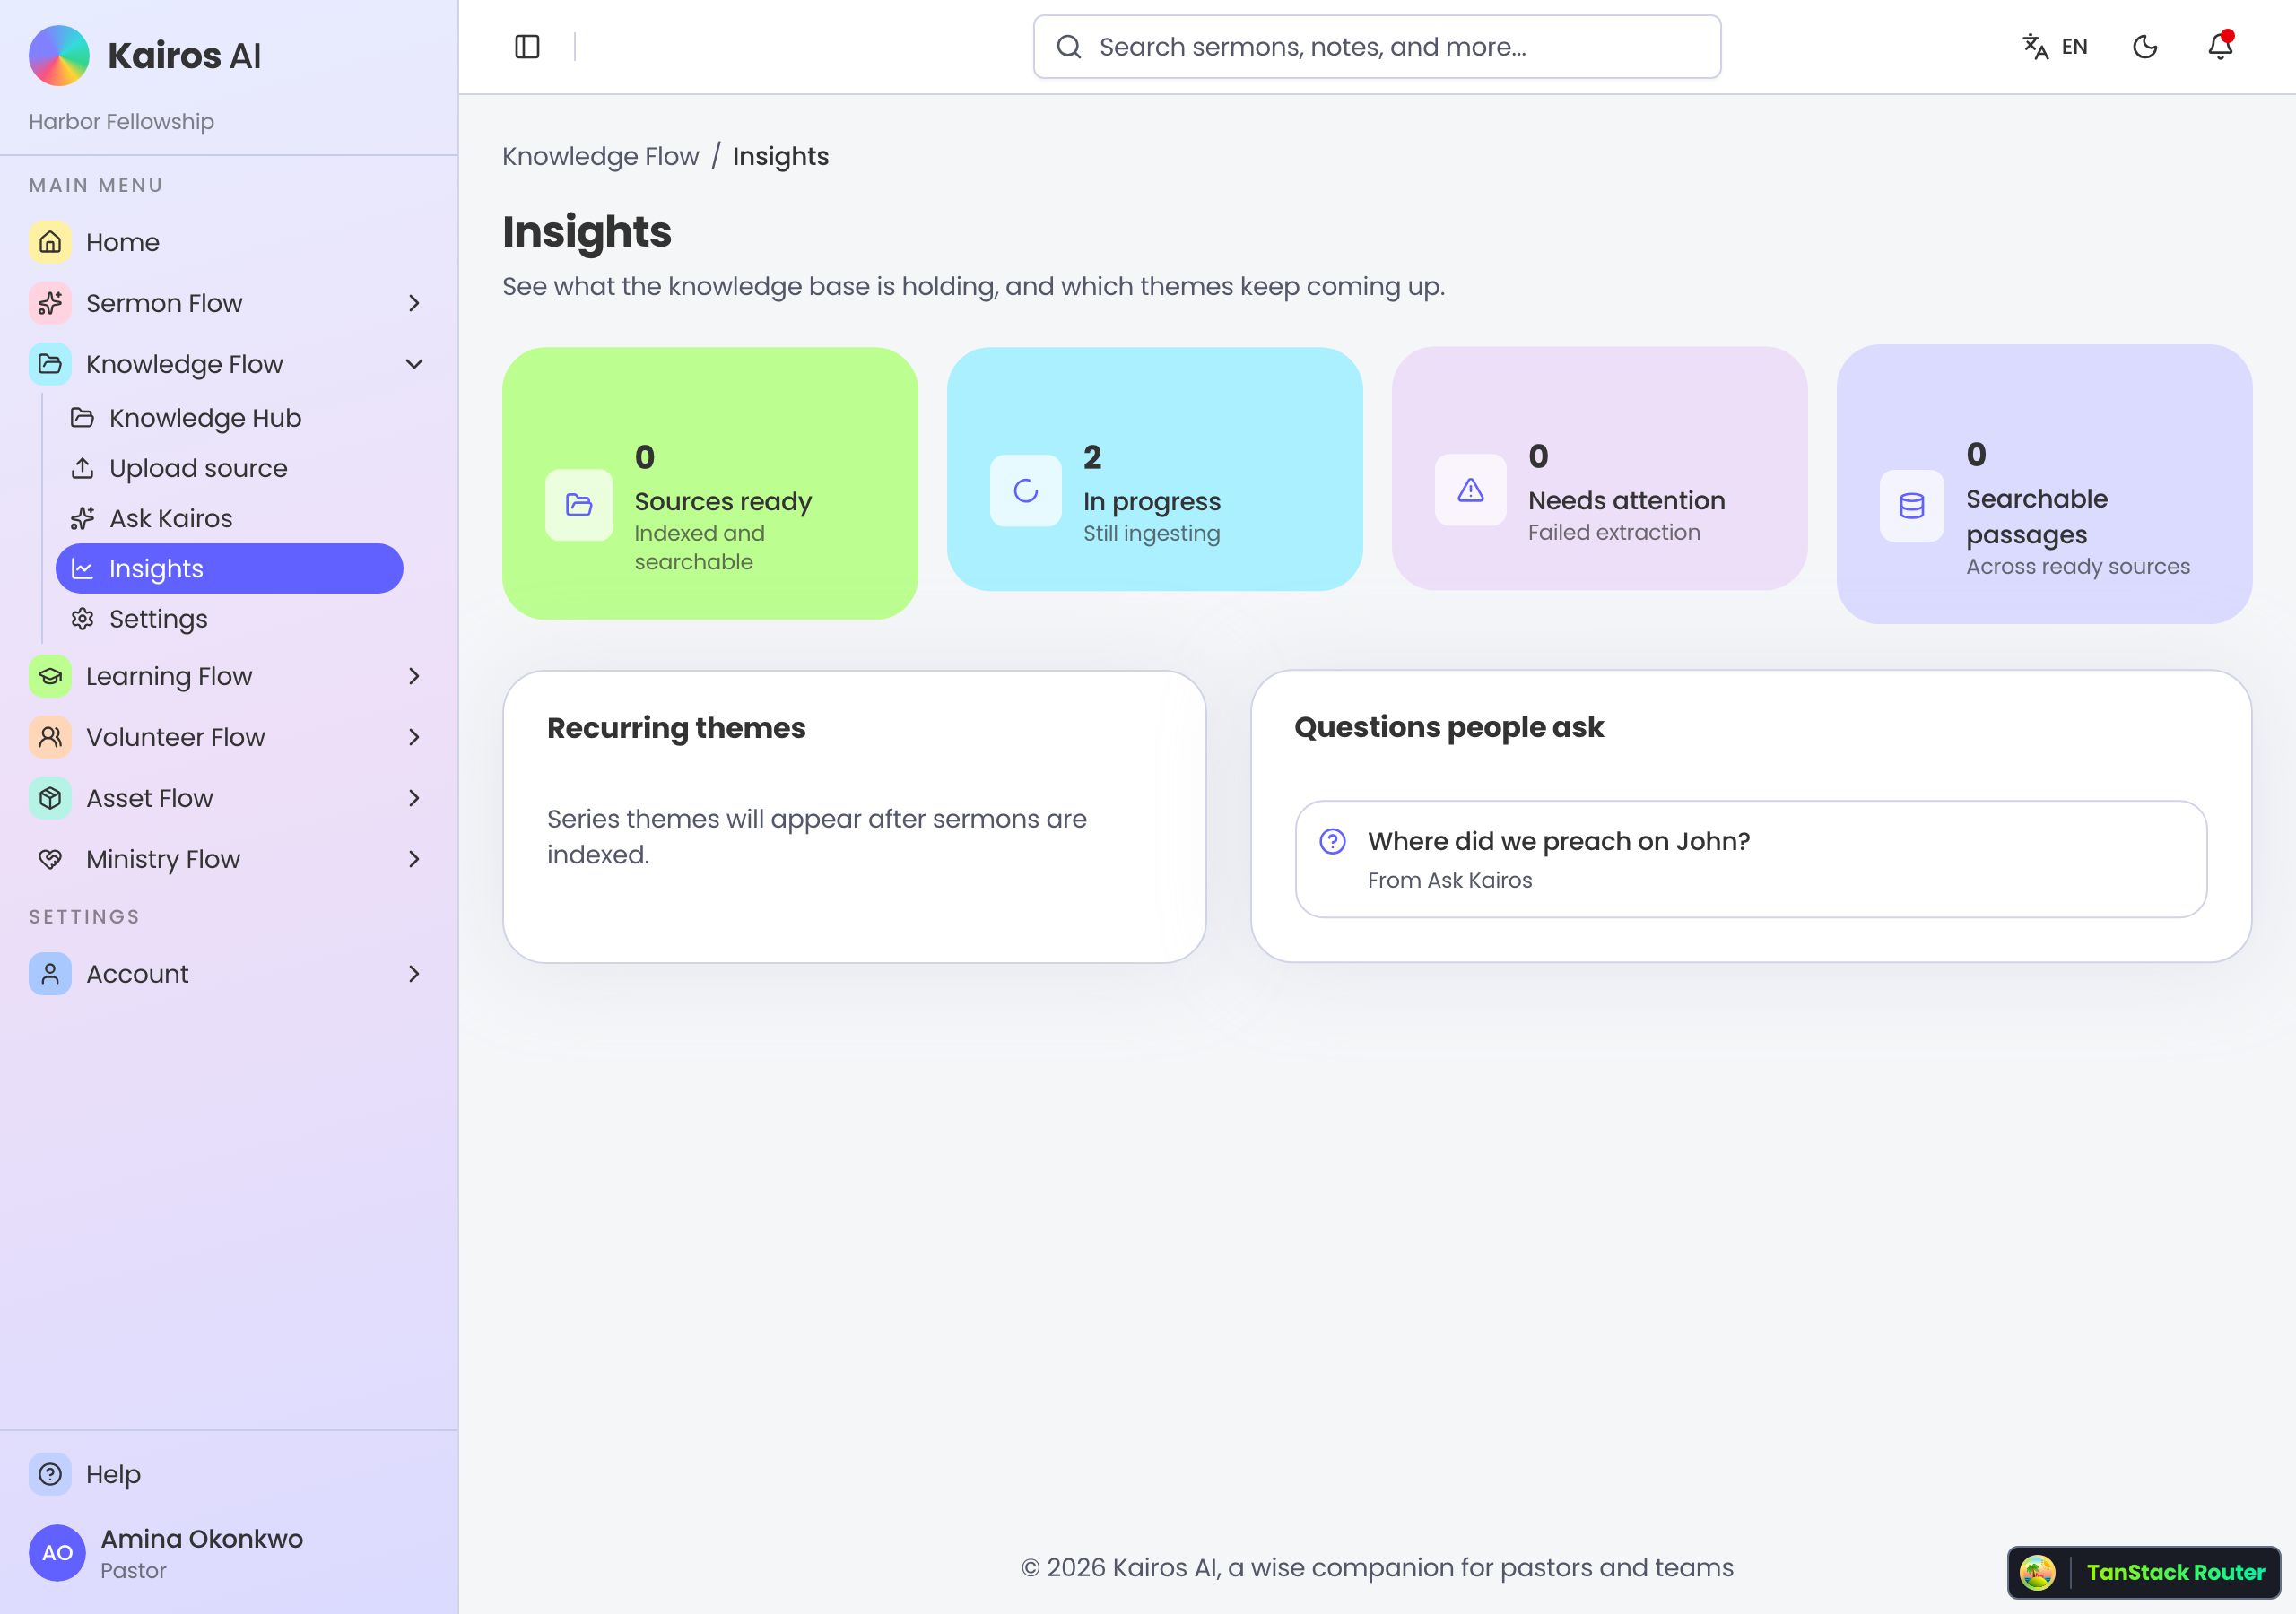Click the Help question mark icon

coord(50,1474)
